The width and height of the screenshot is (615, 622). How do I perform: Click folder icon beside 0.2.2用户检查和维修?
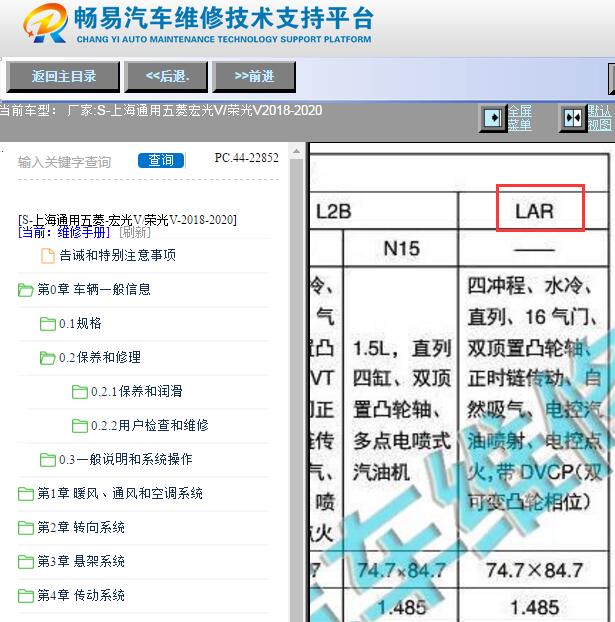pyautogui.click(x=80, y=426)
